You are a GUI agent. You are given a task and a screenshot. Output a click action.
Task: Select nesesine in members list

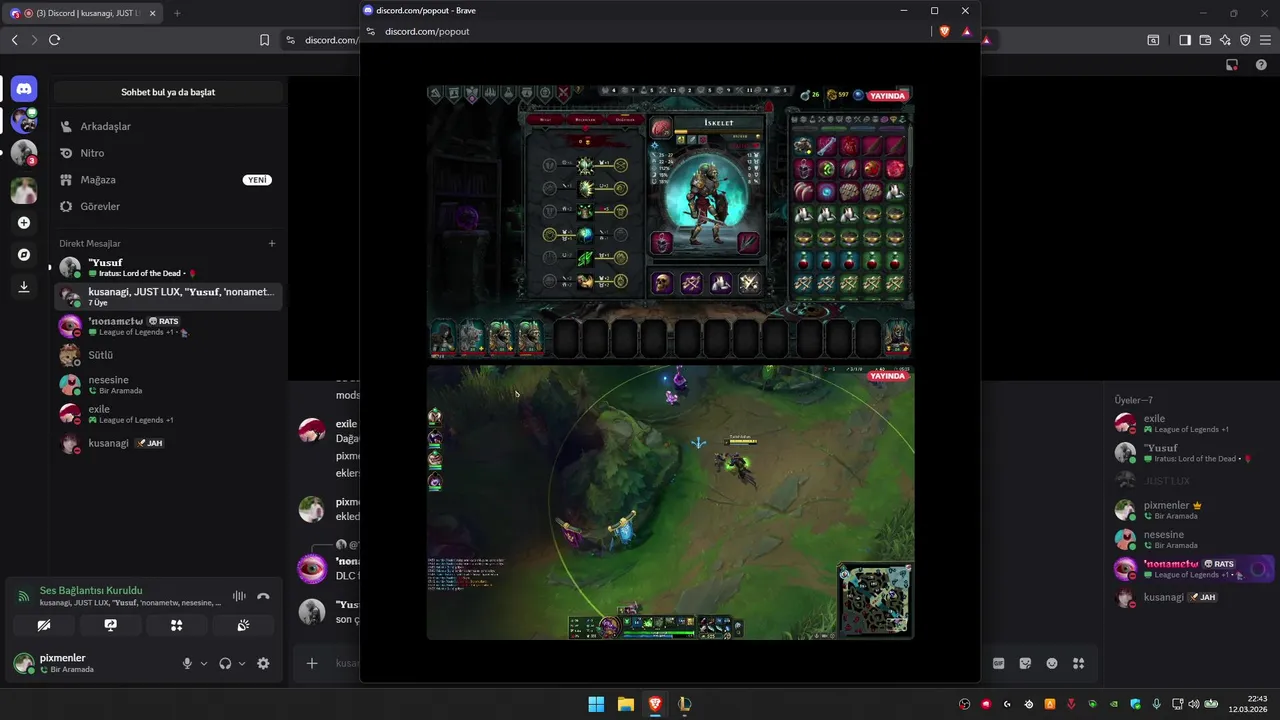coord(1193,539)
